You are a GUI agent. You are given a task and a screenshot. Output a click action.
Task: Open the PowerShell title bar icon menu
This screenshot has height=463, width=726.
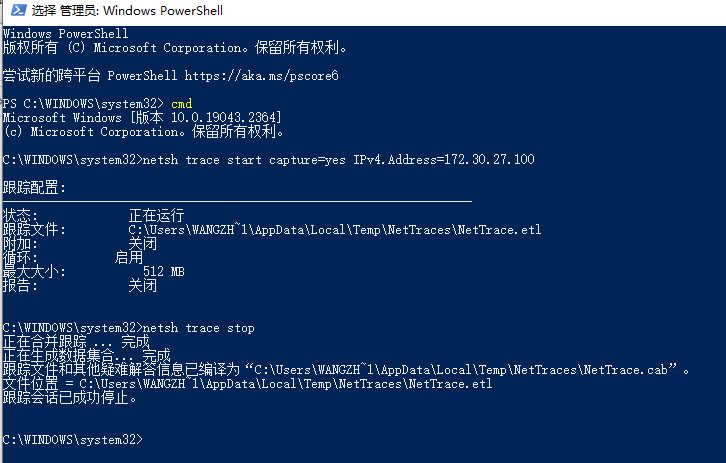coord(19,10)
